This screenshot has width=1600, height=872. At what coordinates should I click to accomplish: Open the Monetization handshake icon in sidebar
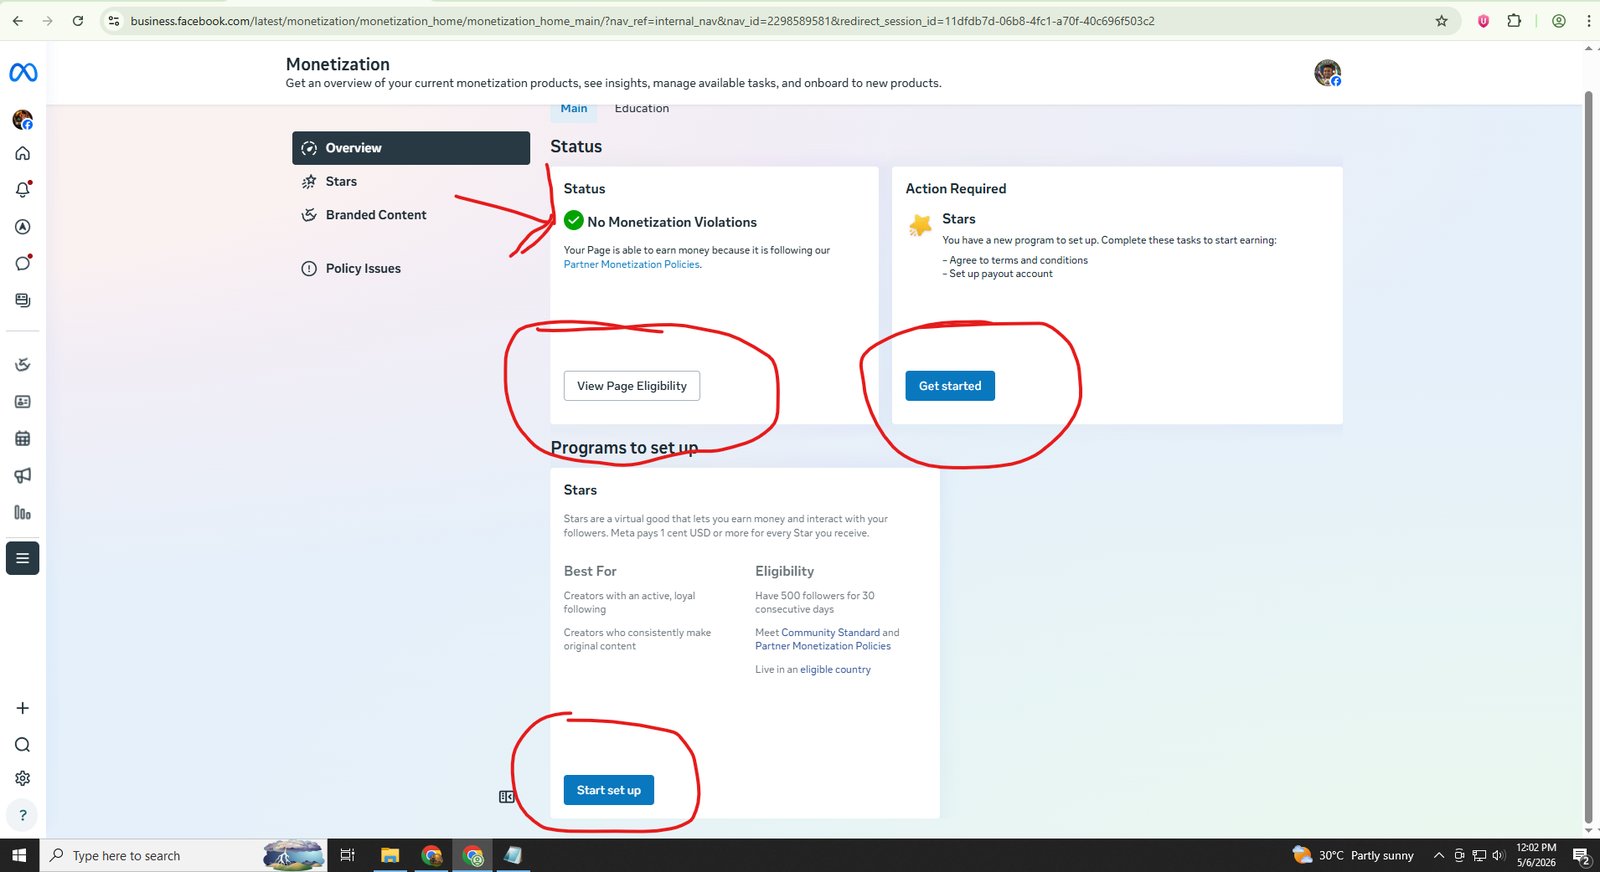(22, 365)
